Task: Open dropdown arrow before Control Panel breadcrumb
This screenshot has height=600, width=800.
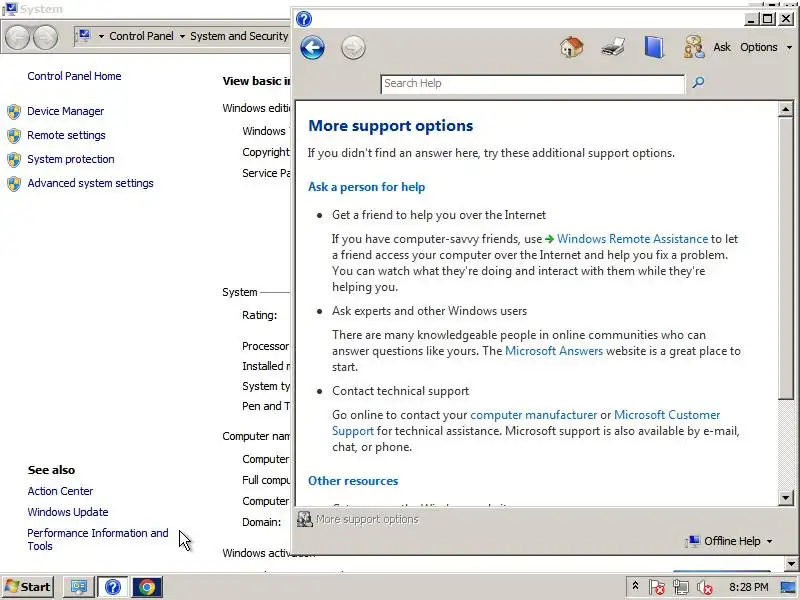Action: 101,36
